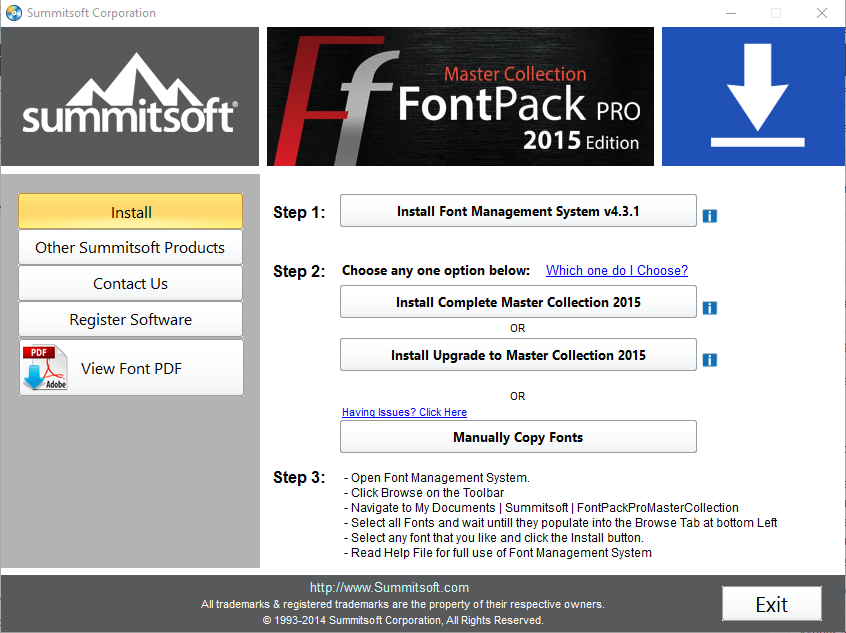
Task: Click the copyright 1993-2014 Summitsoft Corporation text
Action: pos(403,620)
